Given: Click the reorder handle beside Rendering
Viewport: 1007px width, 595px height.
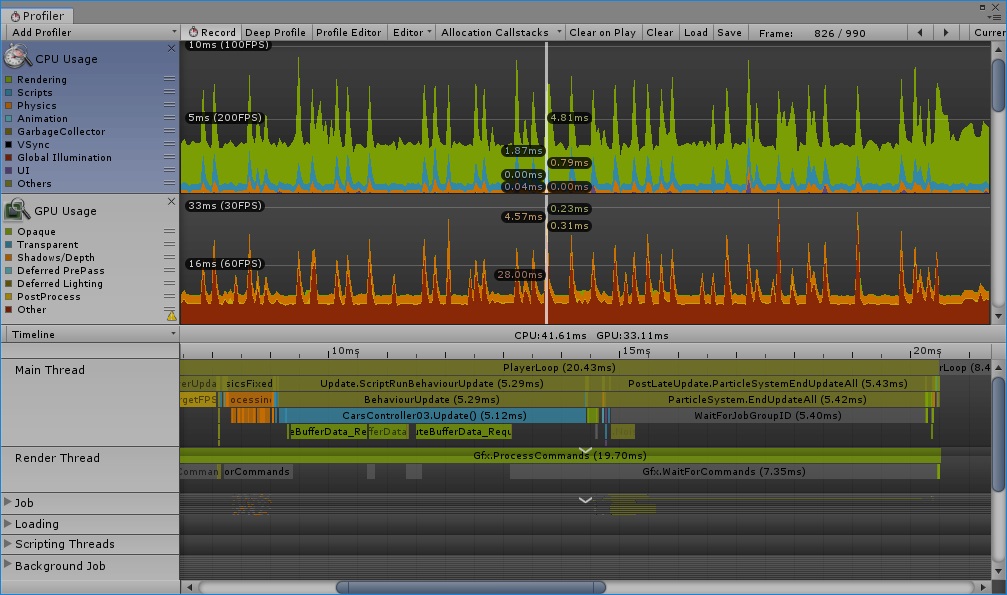Looking at the screenshot, I should click(169, 80).
